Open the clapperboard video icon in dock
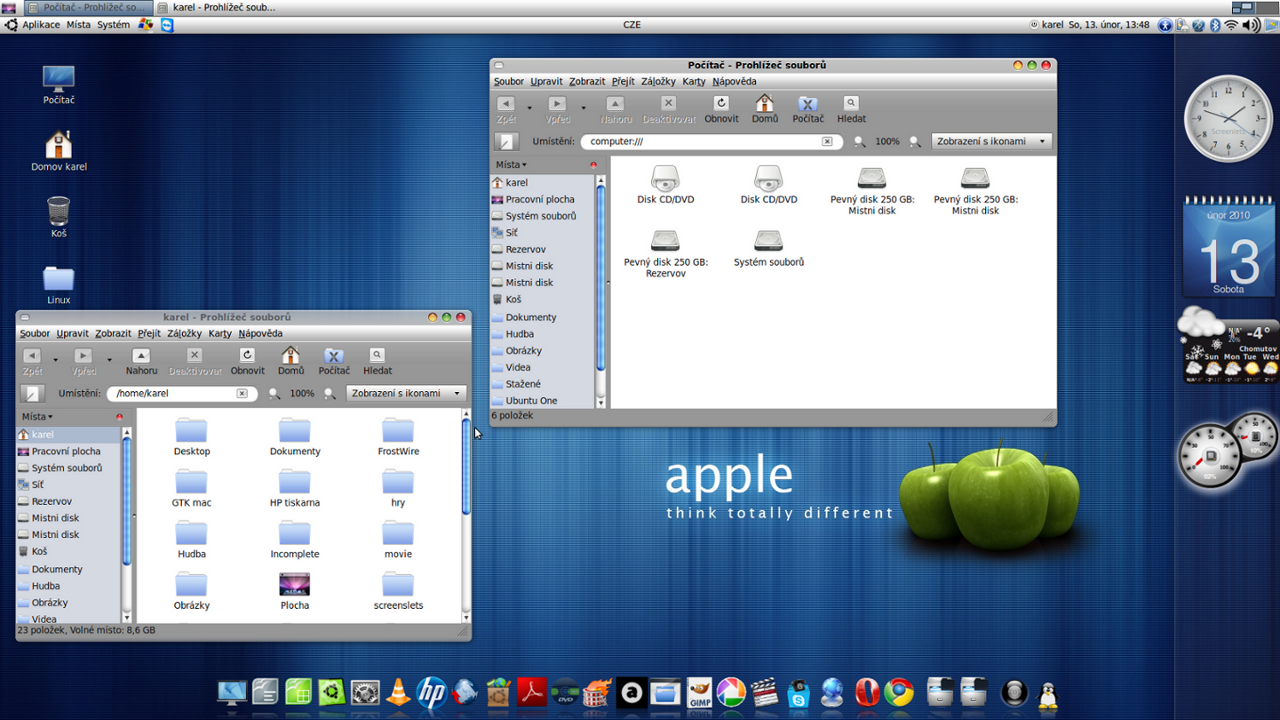 pyautogui.click(x=765, y=692)
